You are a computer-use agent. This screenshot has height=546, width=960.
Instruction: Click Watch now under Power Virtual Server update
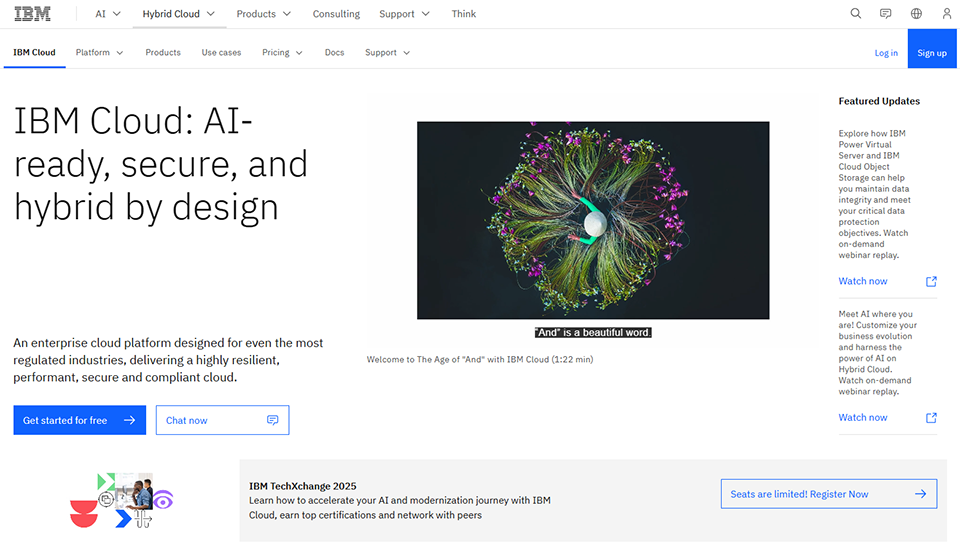[863, 281]
